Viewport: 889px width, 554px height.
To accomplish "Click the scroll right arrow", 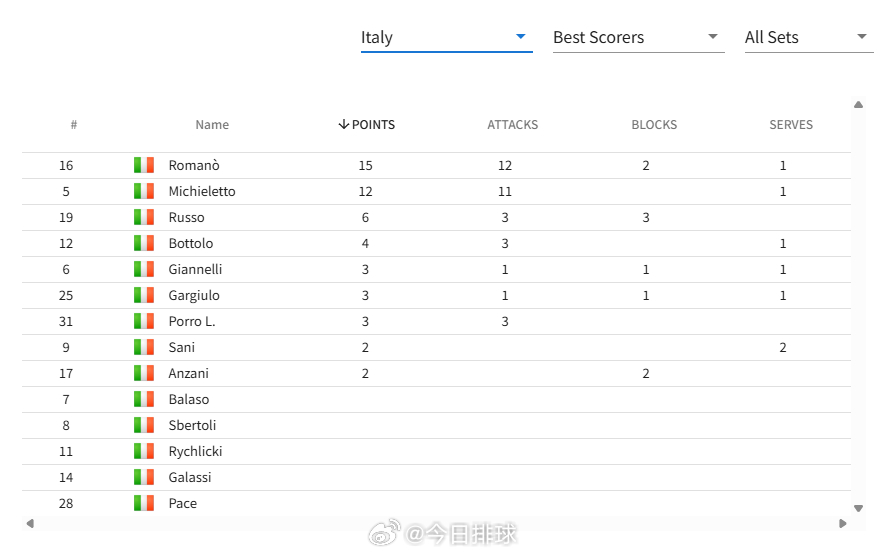I will pyautogui.click(x=843, y=523).
